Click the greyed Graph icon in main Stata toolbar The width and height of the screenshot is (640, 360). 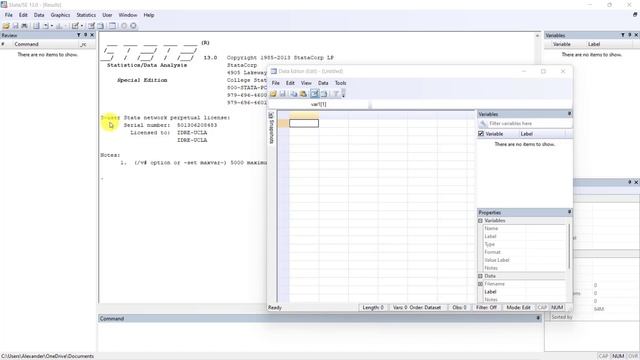pos(59,26)
